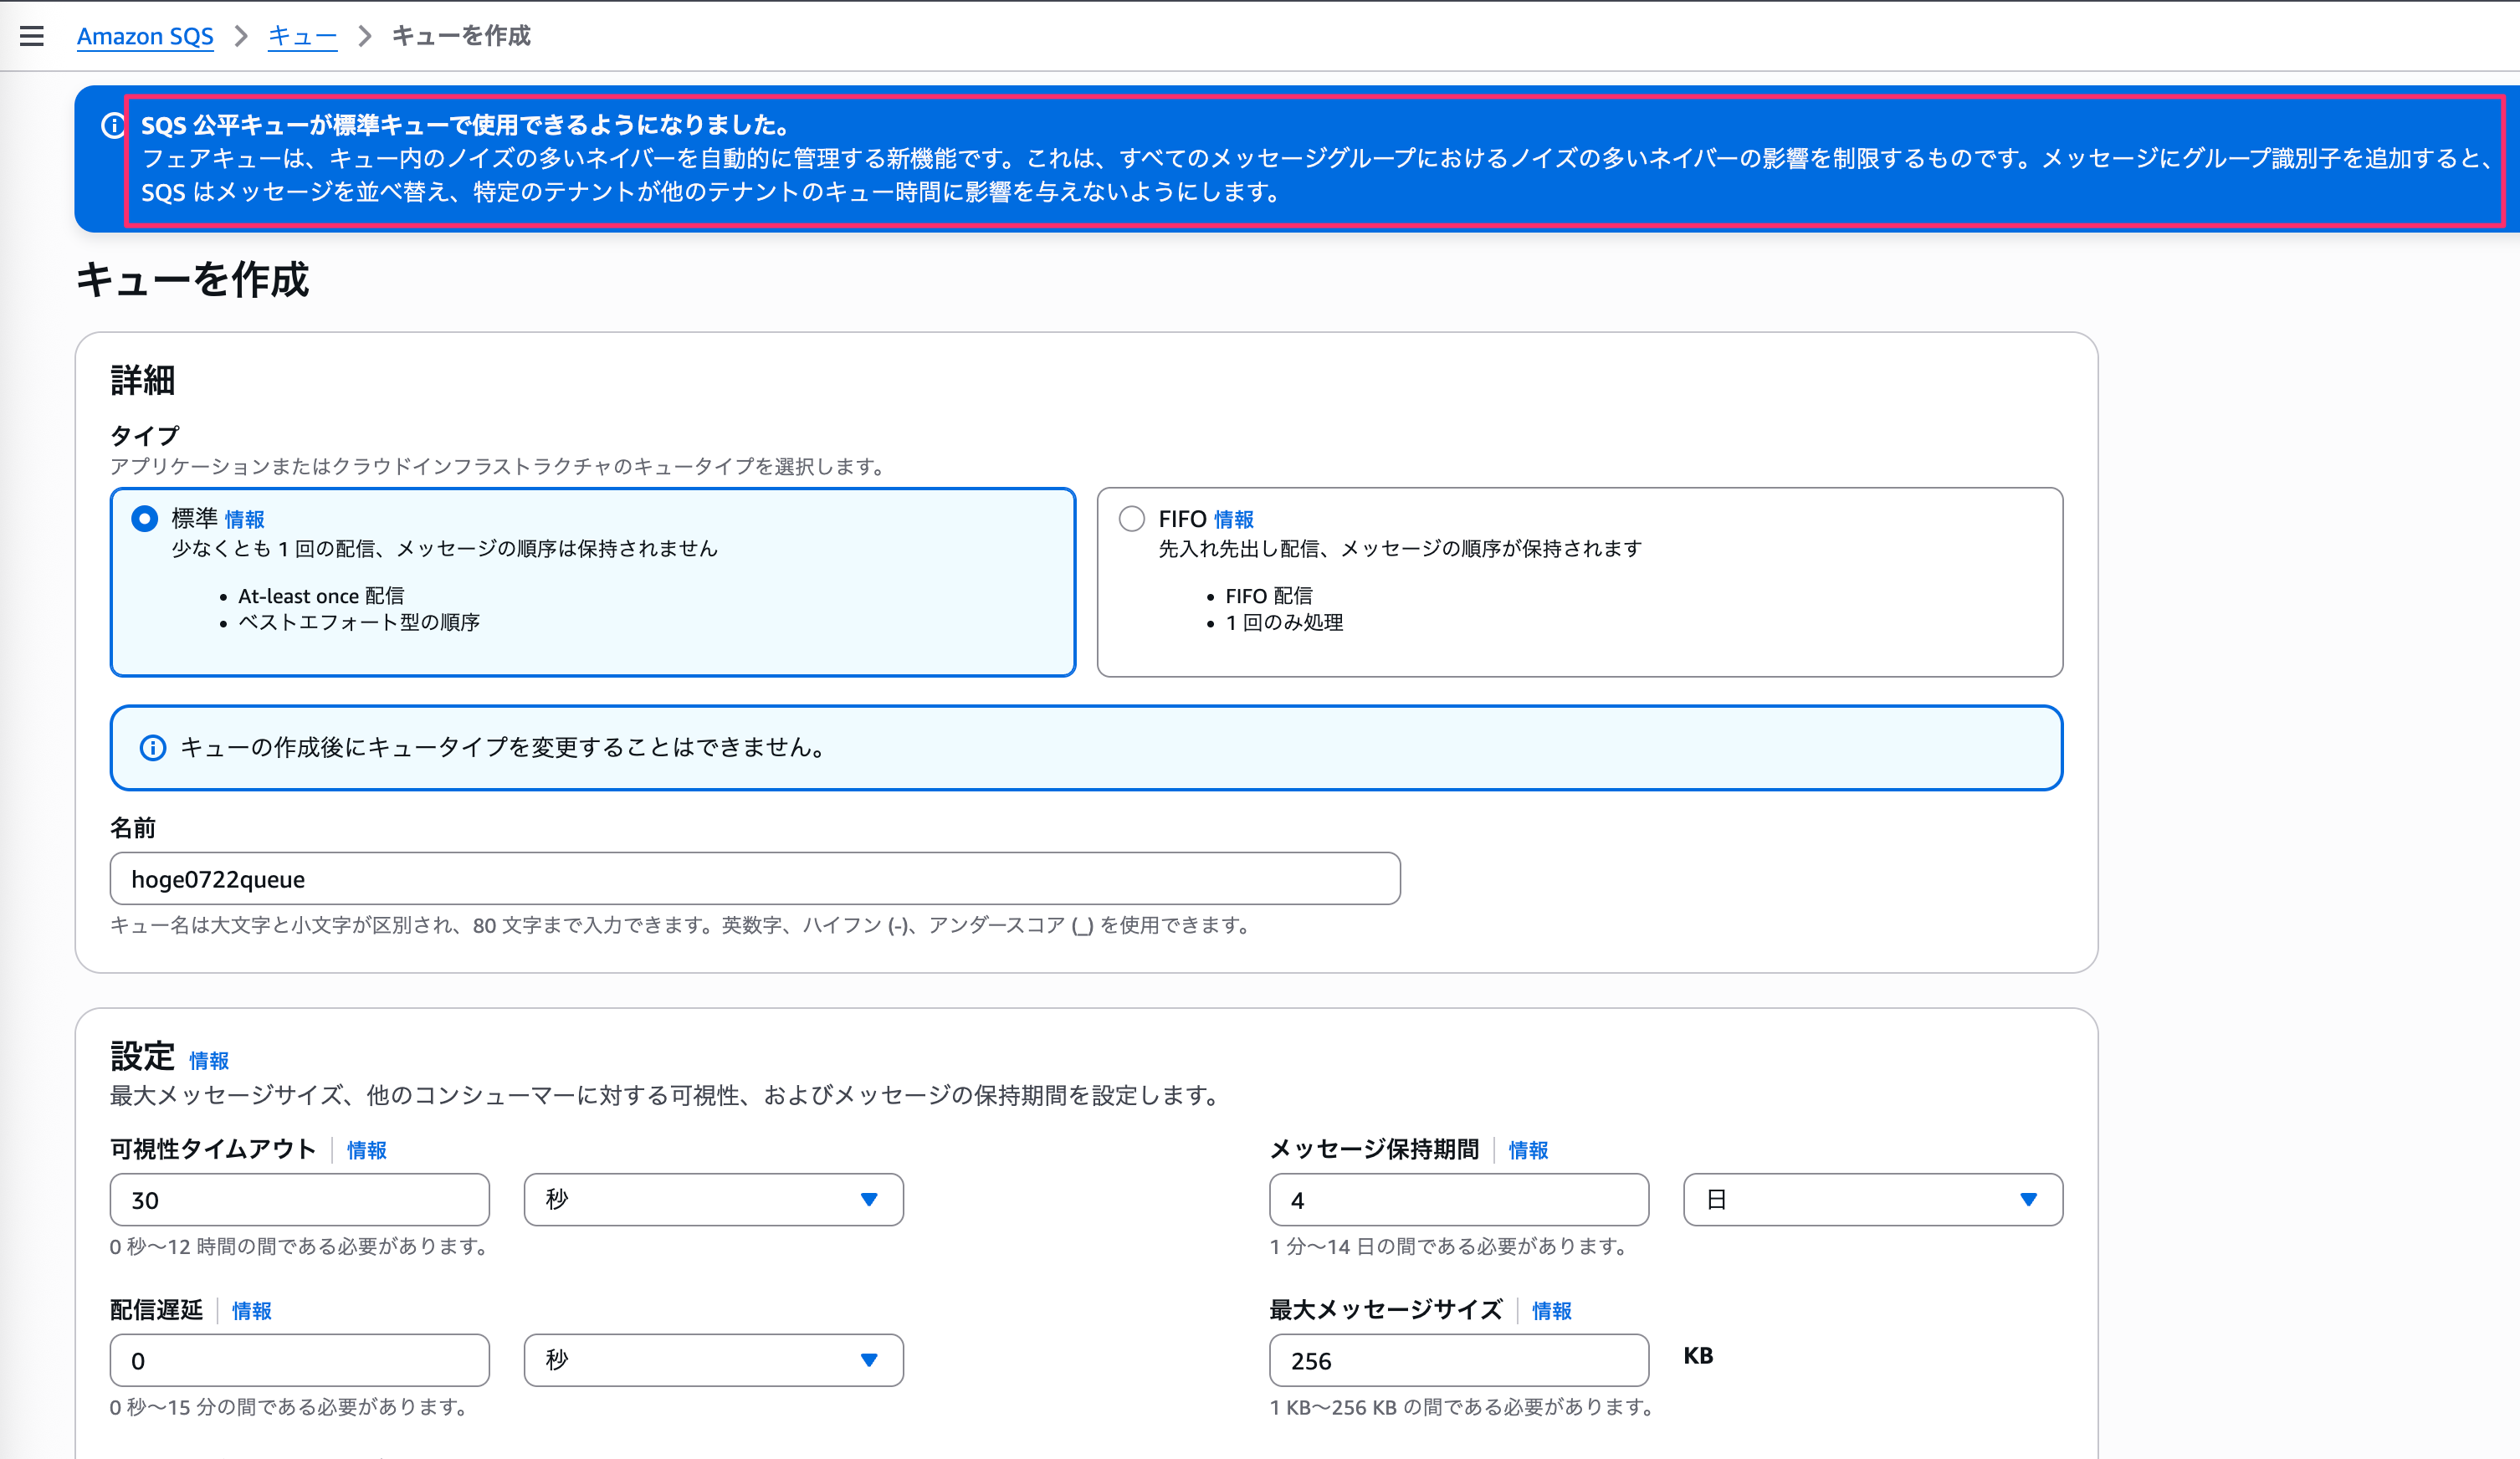Viewport: 2520px width, 1459px height.
Task: Click text '0 秒〜15 分の間である必要があります。'
Action: point(290,1407)
